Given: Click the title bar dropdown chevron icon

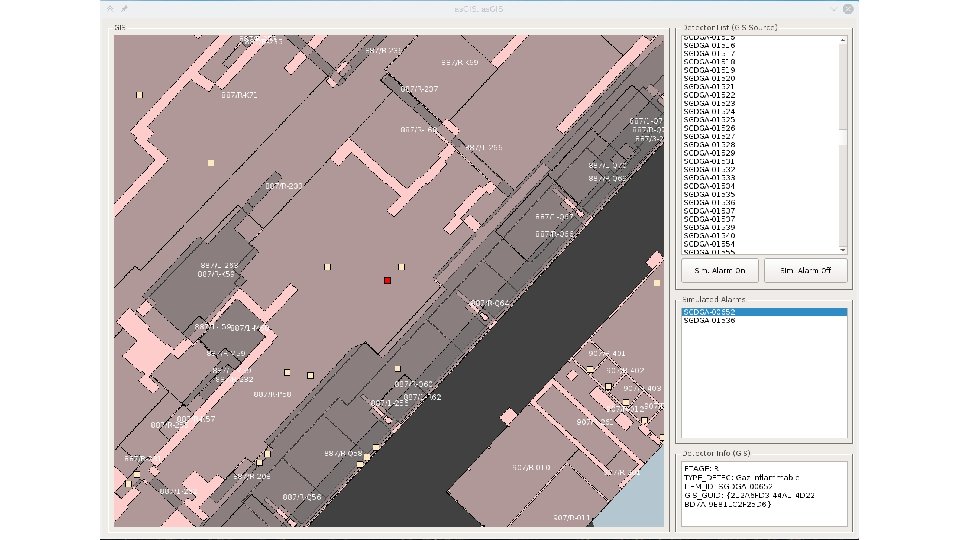Looking at the screenshot, I should pos(832,8).
